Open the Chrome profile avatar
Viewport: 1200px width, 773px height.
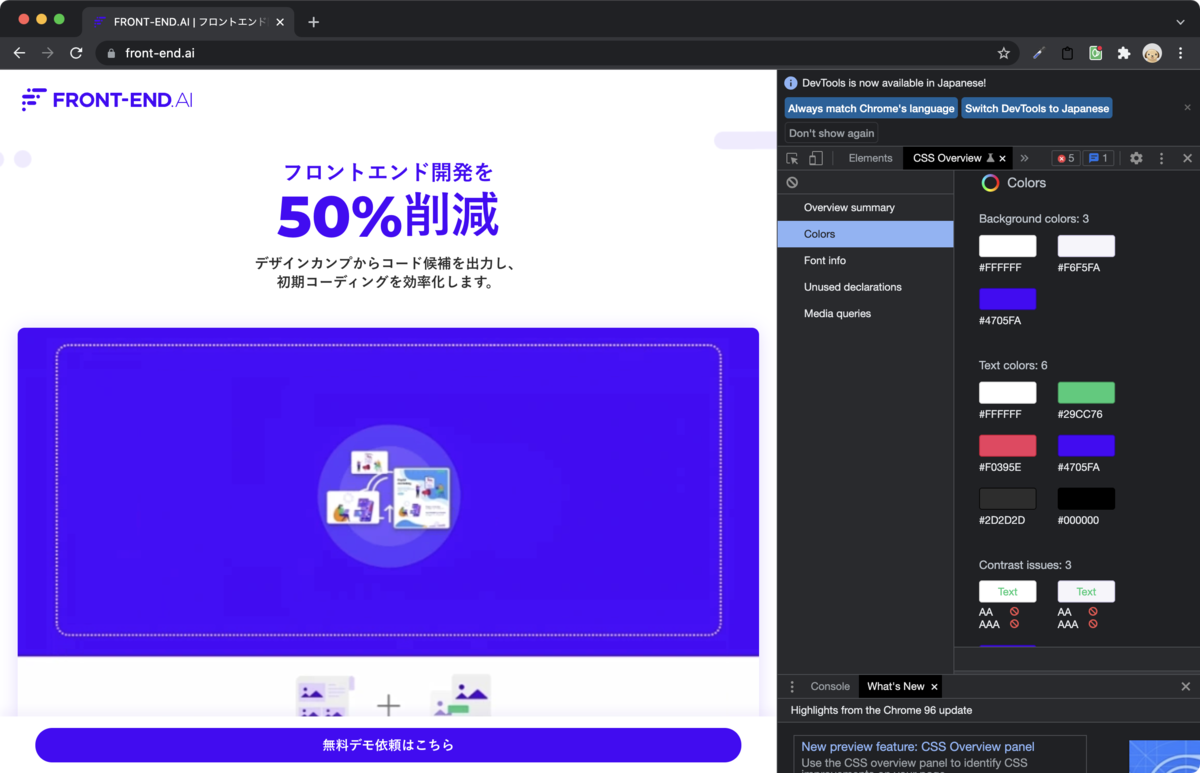(1153, 53)
